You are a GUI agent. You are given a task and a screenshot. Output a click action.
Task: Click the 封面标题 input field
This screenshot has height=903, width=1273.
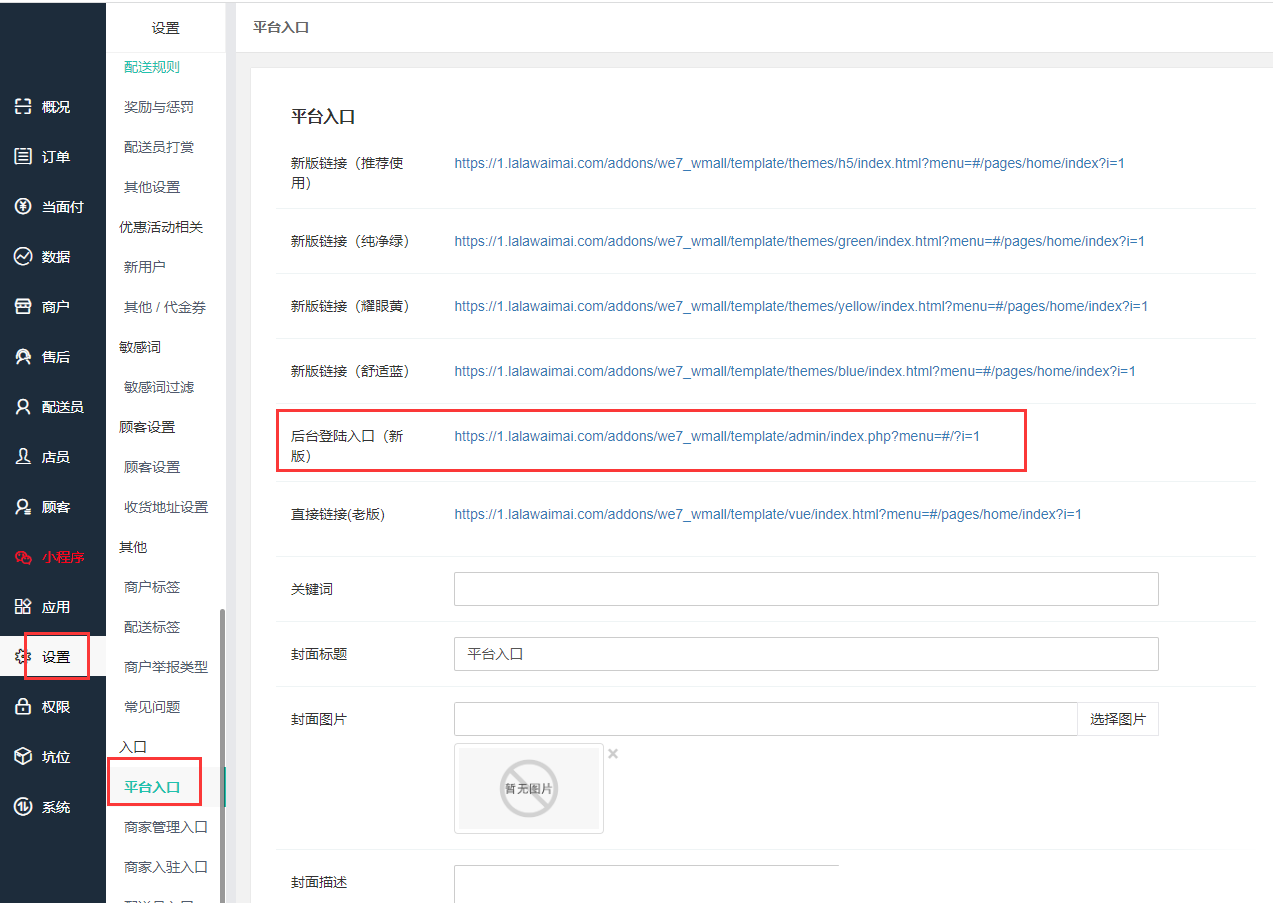[806, 654]
